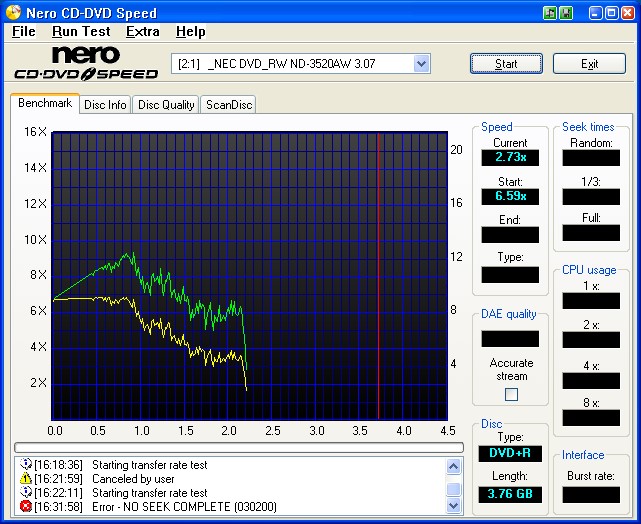The height and width of the screenshot is (524, 641).
Task: Select log line 'Canceled by user'
Action: click(133, 478)
